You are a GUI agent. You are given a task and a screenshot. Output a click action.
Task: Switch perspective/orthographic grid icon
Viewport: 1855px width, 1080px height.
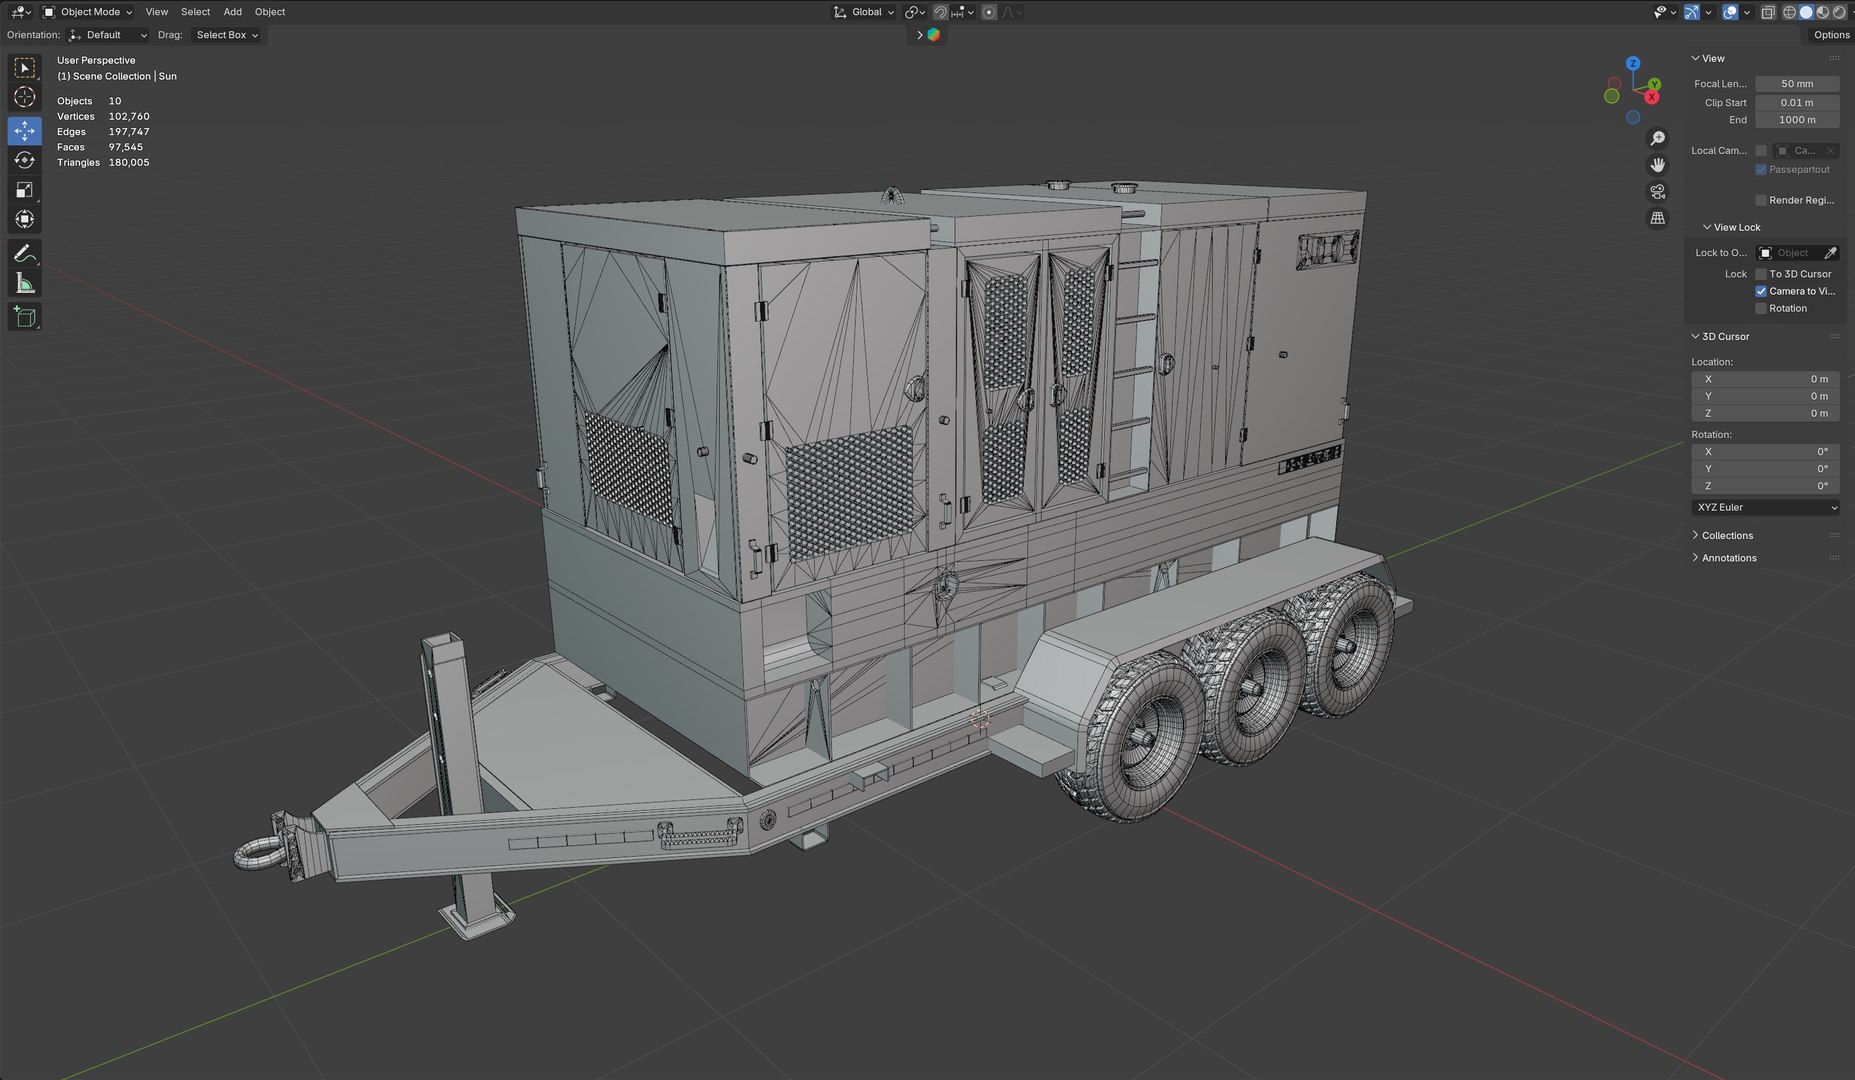[x=1657, y=218]
